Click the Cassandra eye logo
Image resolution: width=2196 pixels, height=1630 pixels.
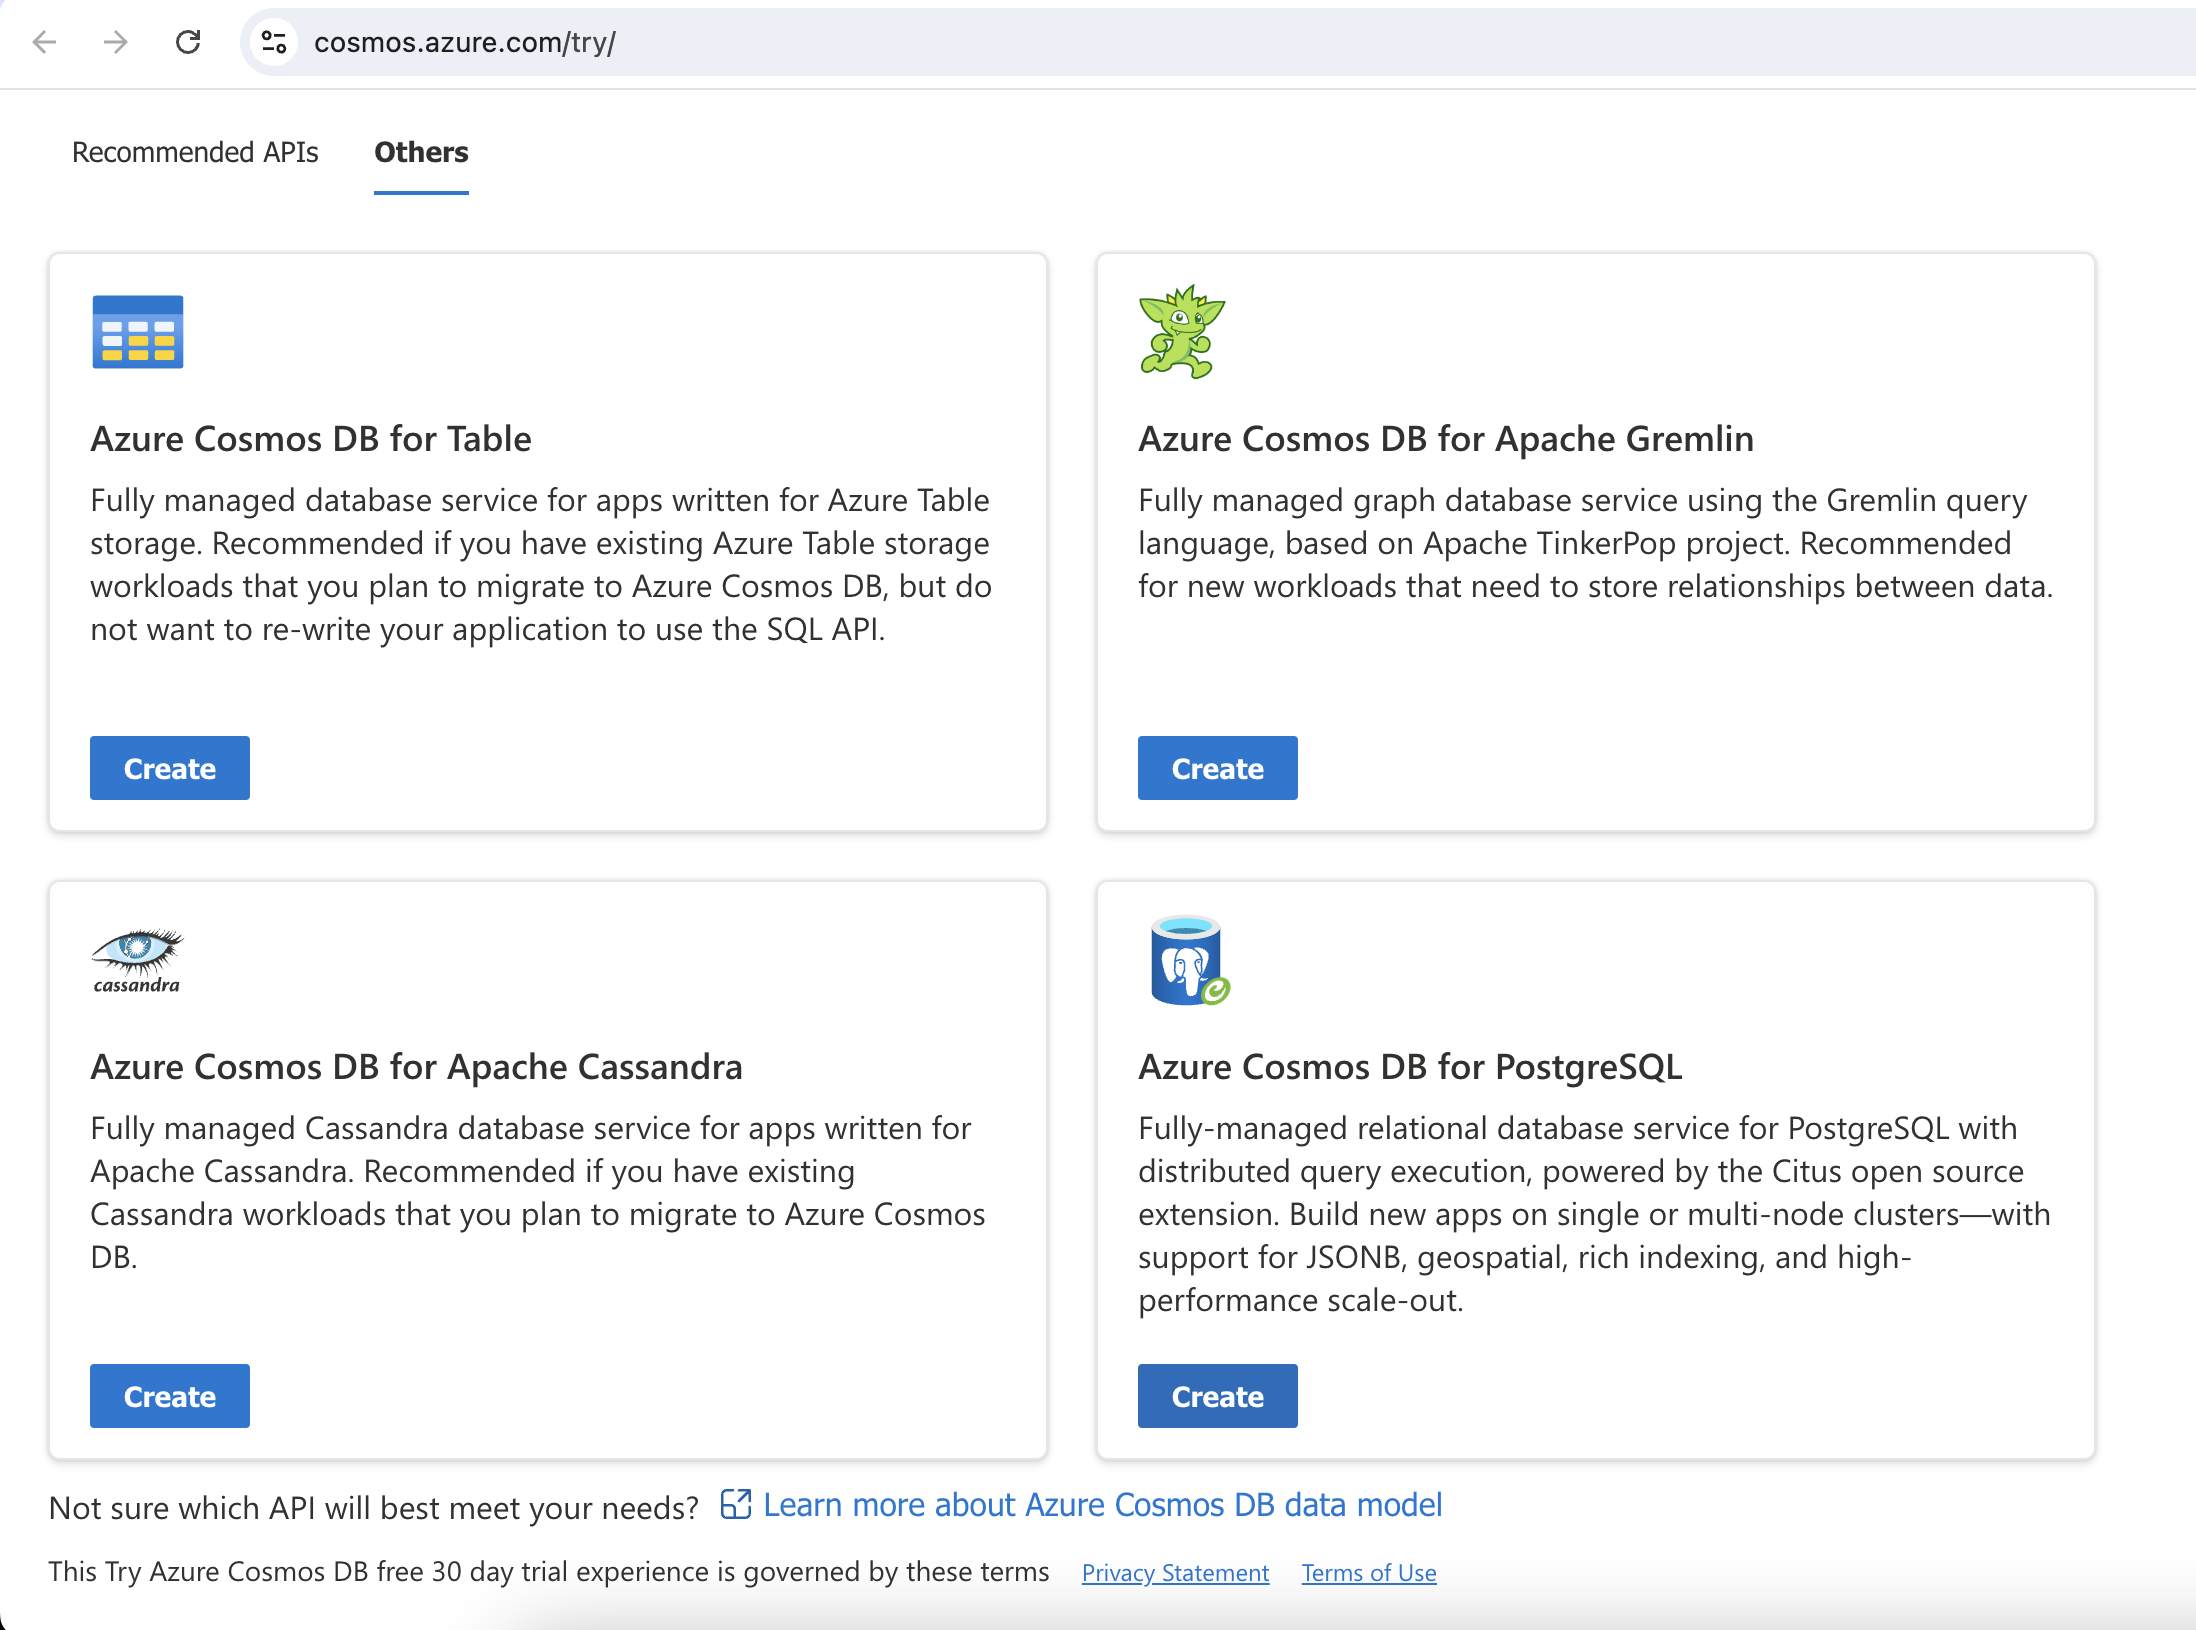pos(137,959)
